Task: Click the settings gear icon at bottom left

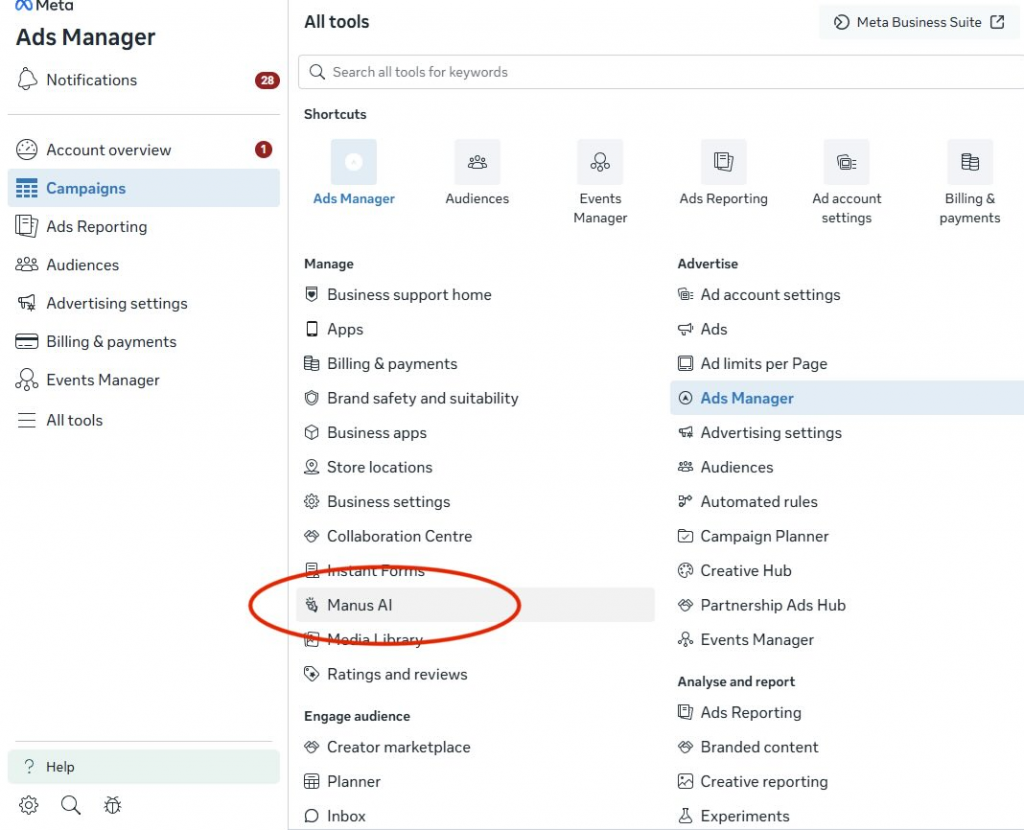Action: pos(29,805)
